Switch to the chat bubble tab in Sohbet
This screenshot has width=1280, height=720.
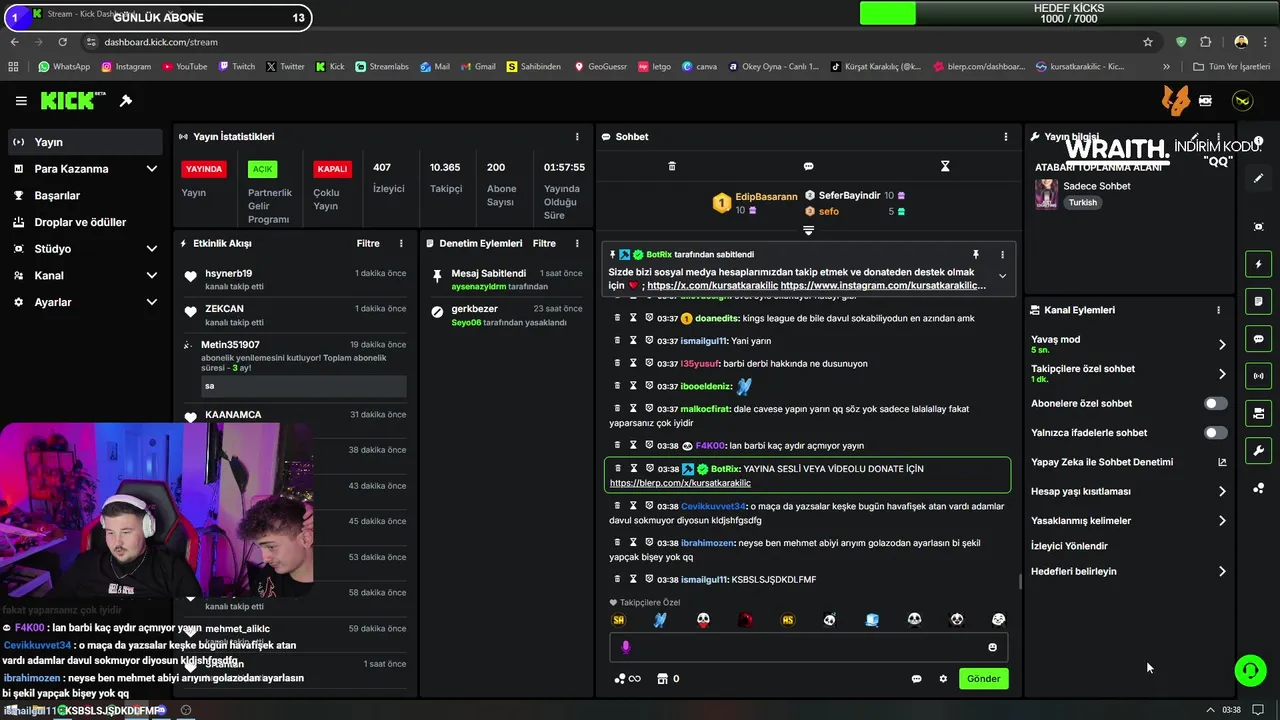(808, 166)
